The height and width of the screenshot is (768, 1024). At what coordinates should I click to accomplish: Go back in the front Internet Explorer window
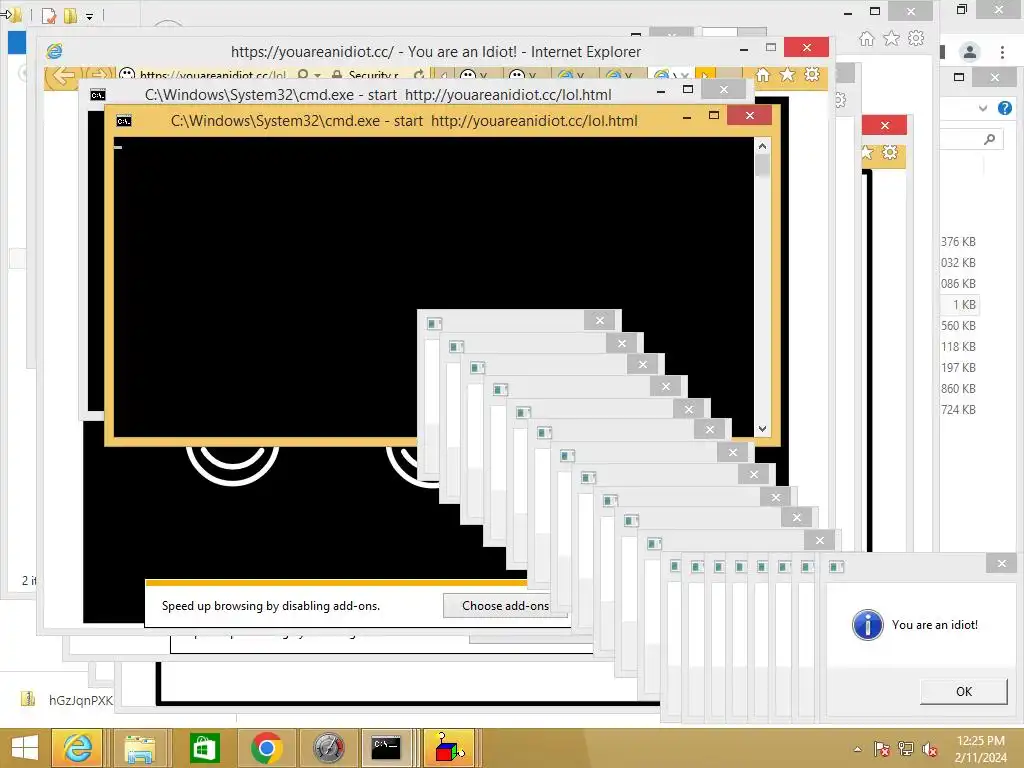[63, 75]
